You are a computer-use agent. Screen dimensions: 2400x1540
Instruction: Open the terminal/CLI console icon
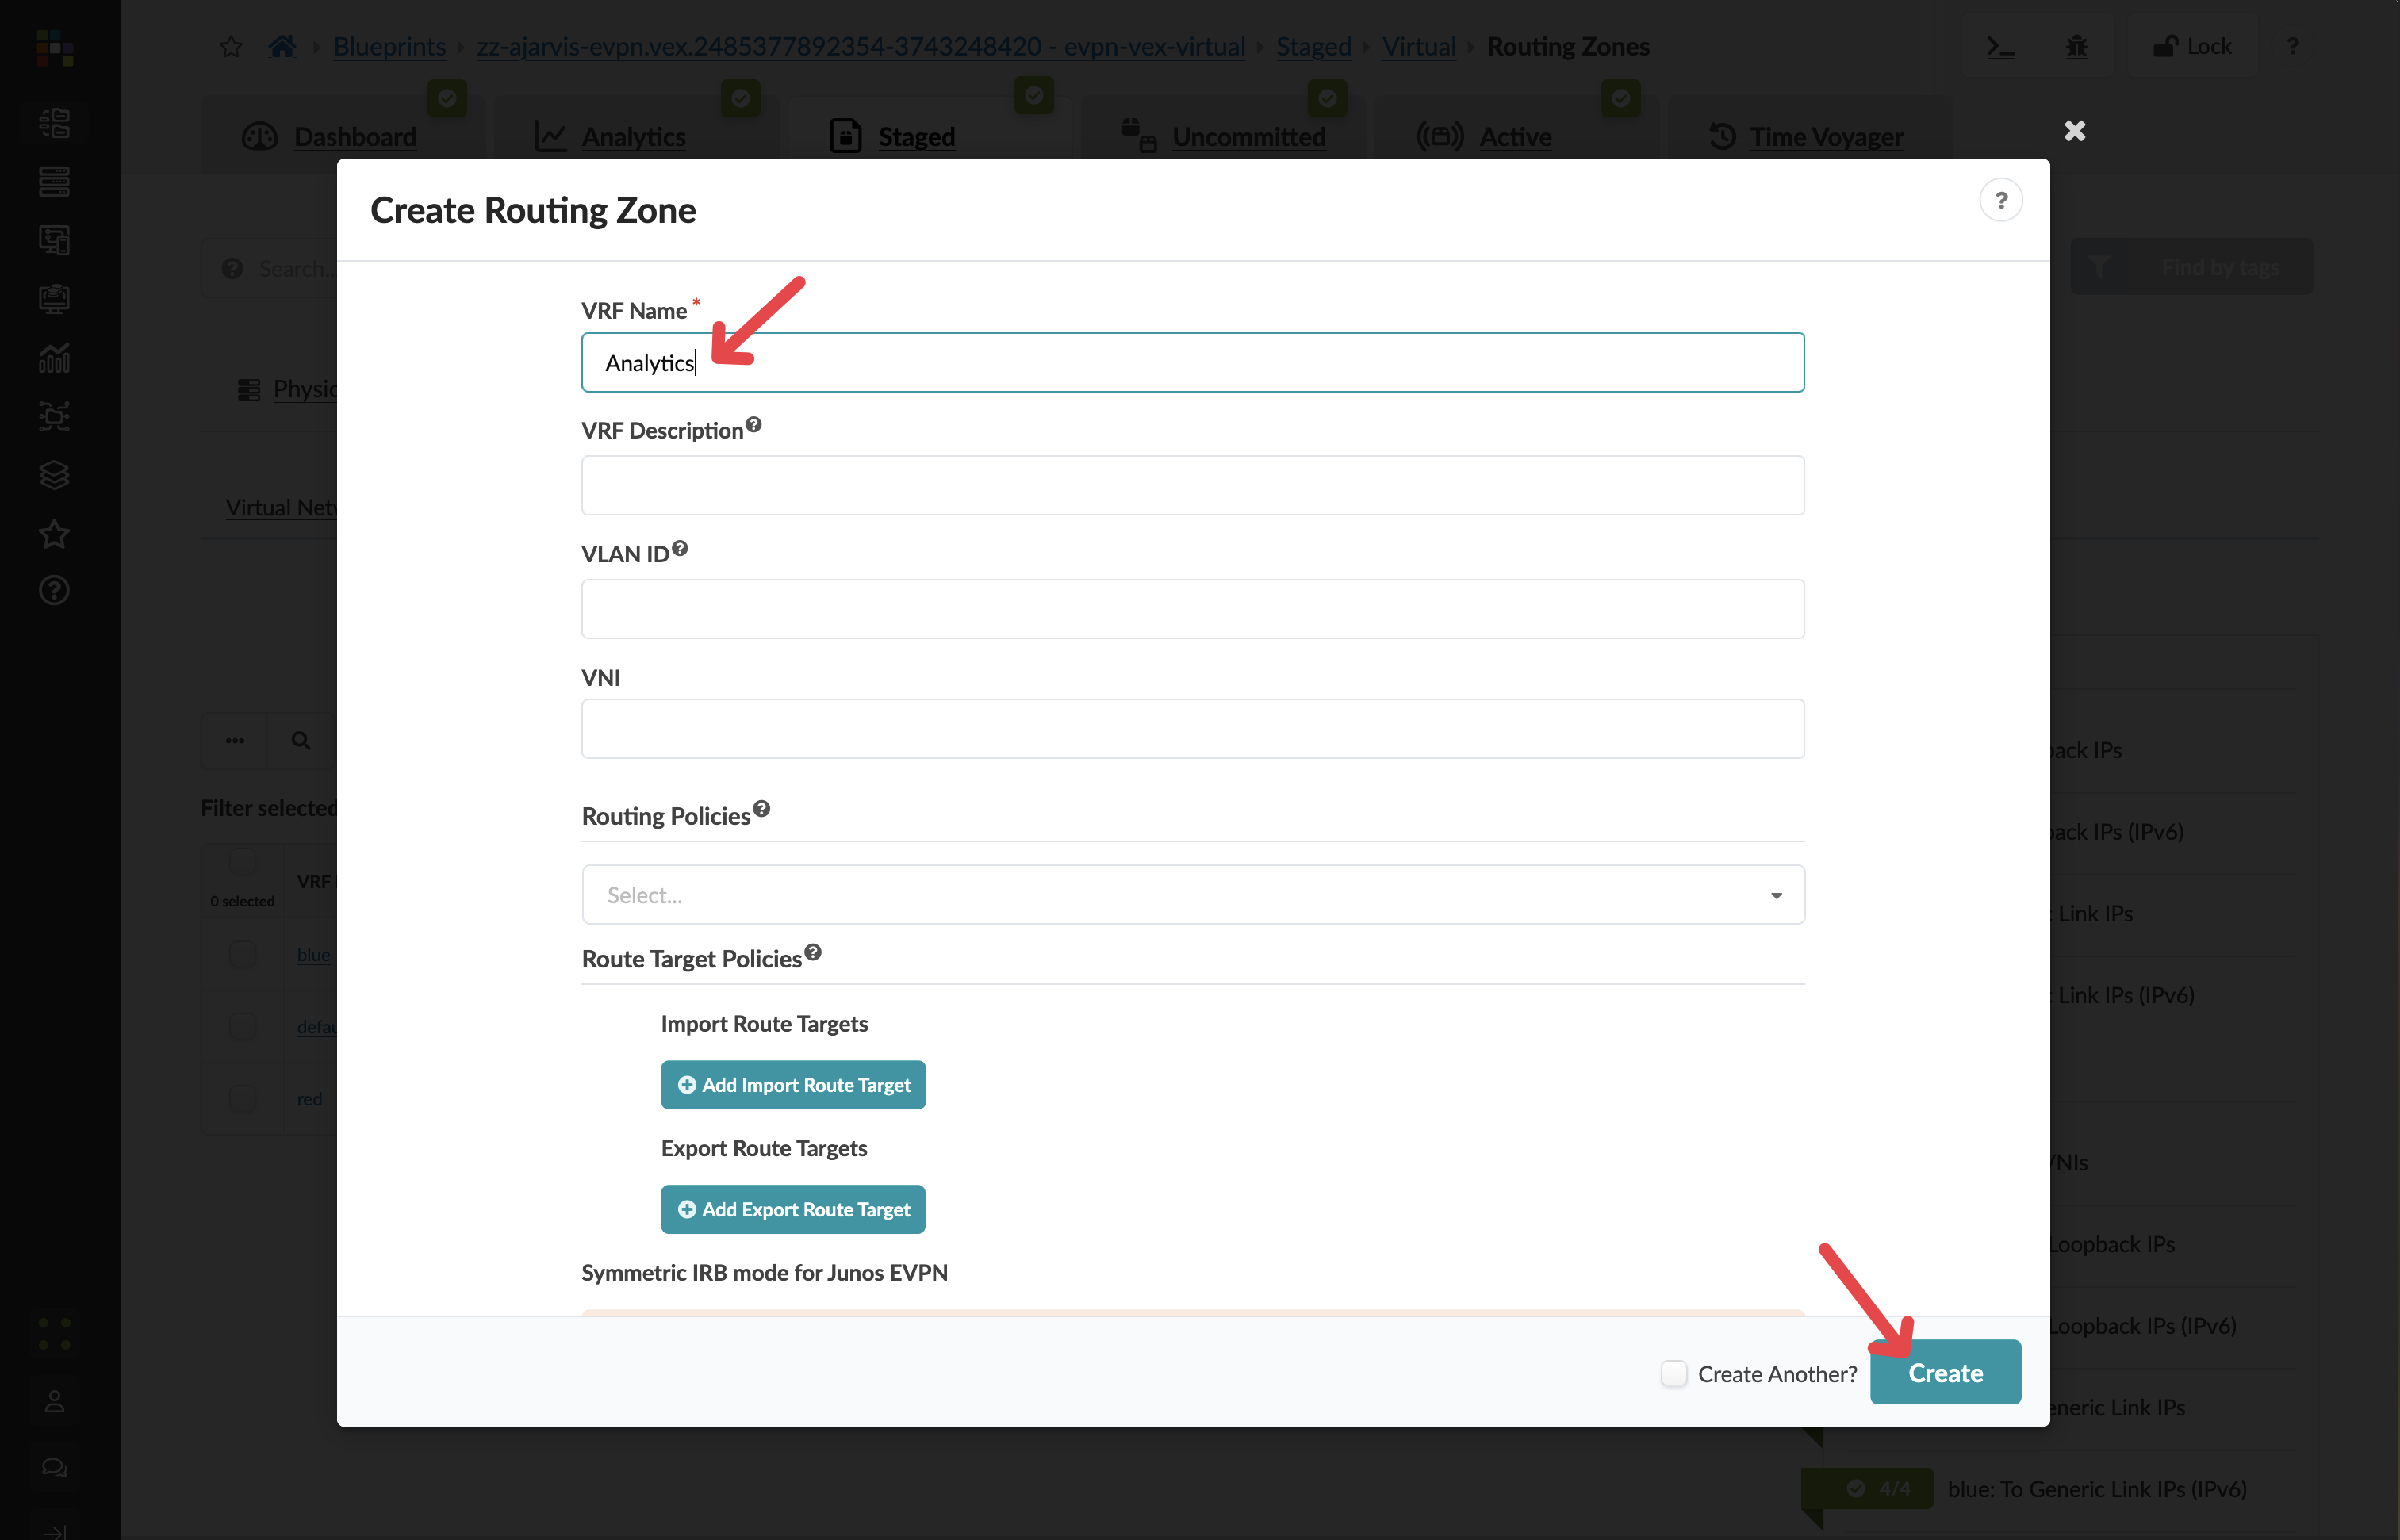tap(2001, 46)
